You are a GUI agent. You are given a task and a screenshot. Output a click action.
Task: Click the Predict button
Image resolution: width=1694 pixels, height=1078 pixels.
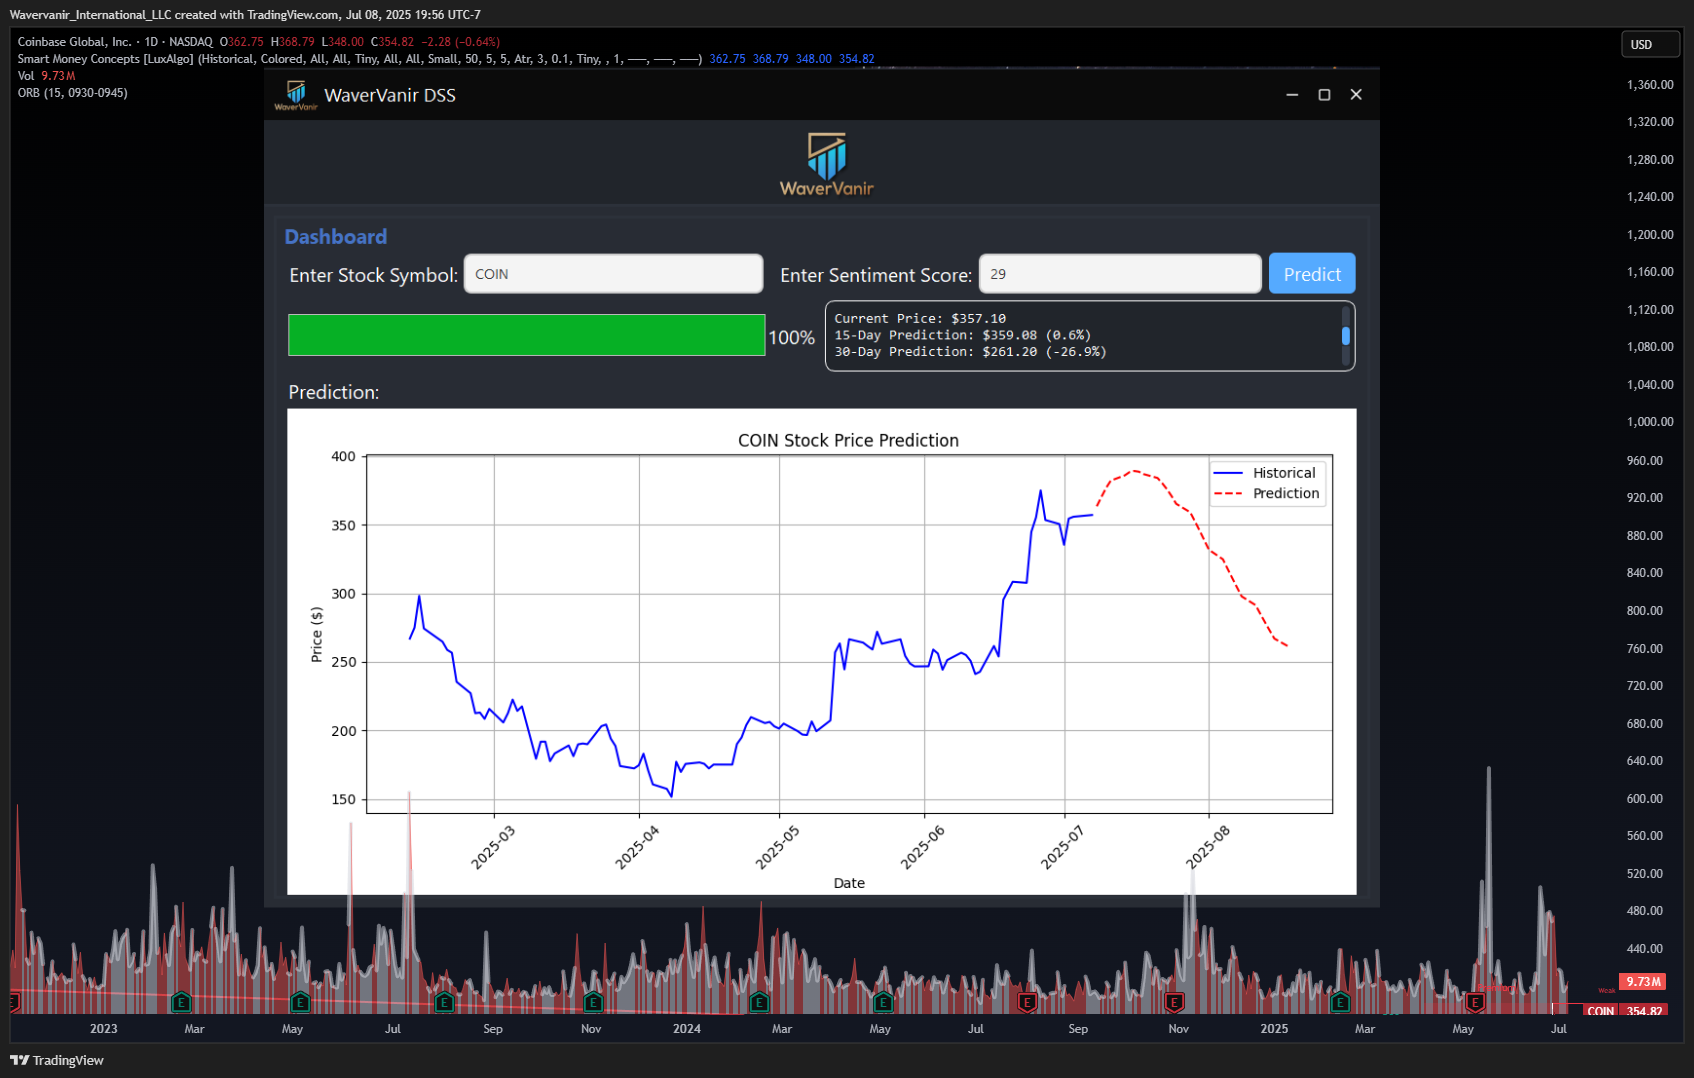1312,274
